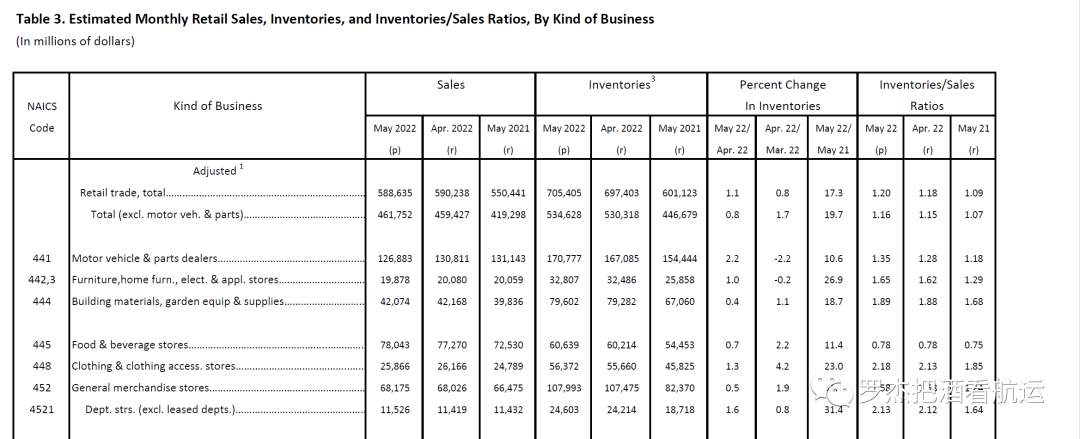Click the Motor vehicle & parts dealers row
1080x439 pixels.
145,258
